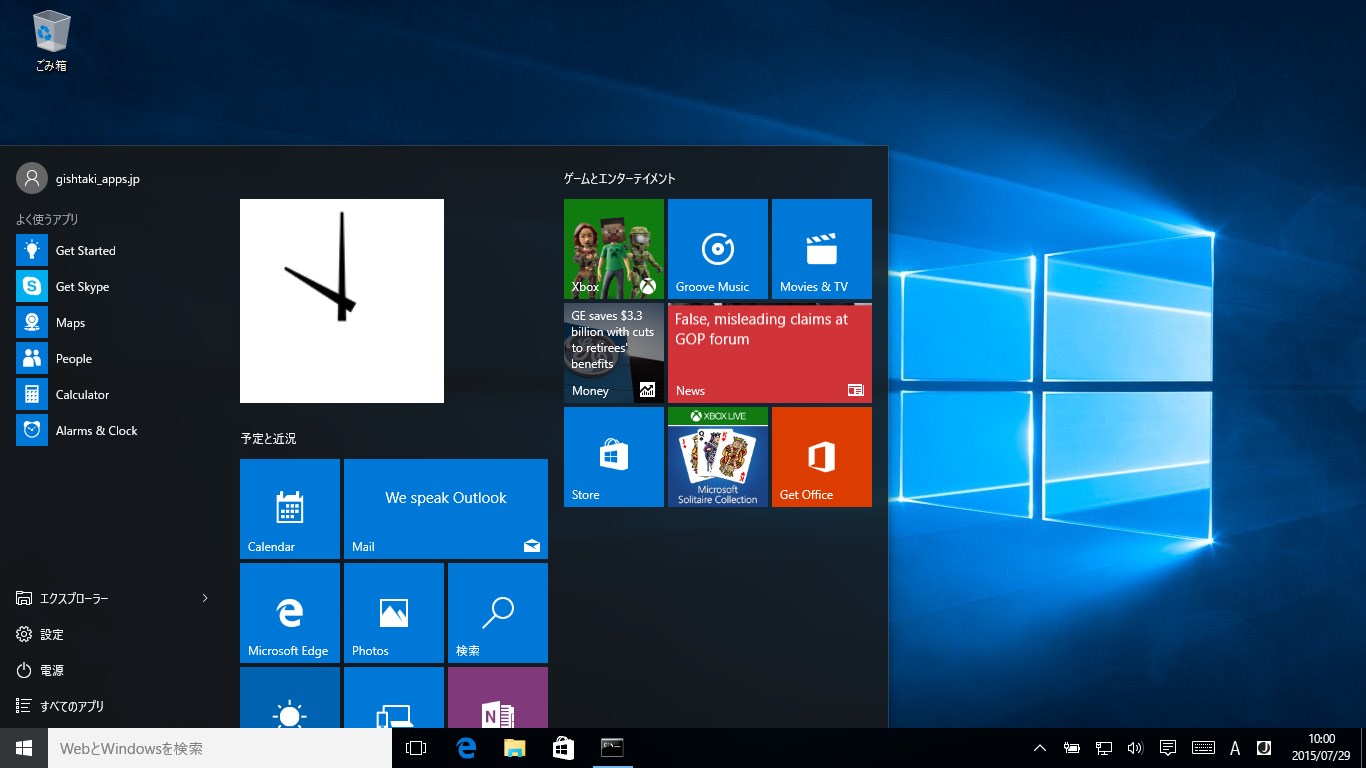Screen dimensions: 1366x768
Task: Switch to Command Prompt on taskbar
Action: click(x=612, y=748)
